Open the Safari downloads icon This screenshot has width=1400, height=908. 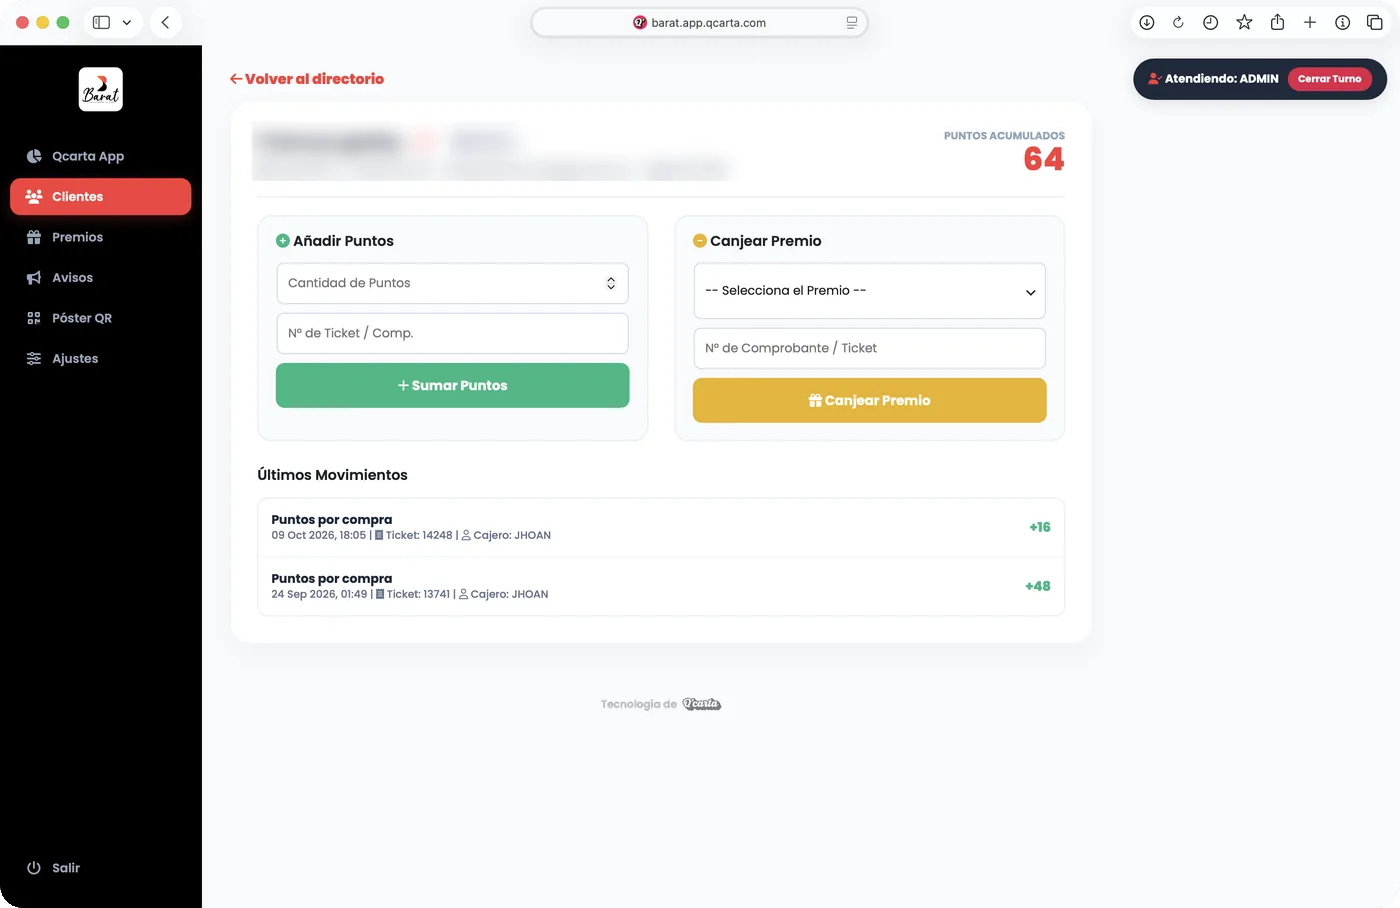point(1147,22)
